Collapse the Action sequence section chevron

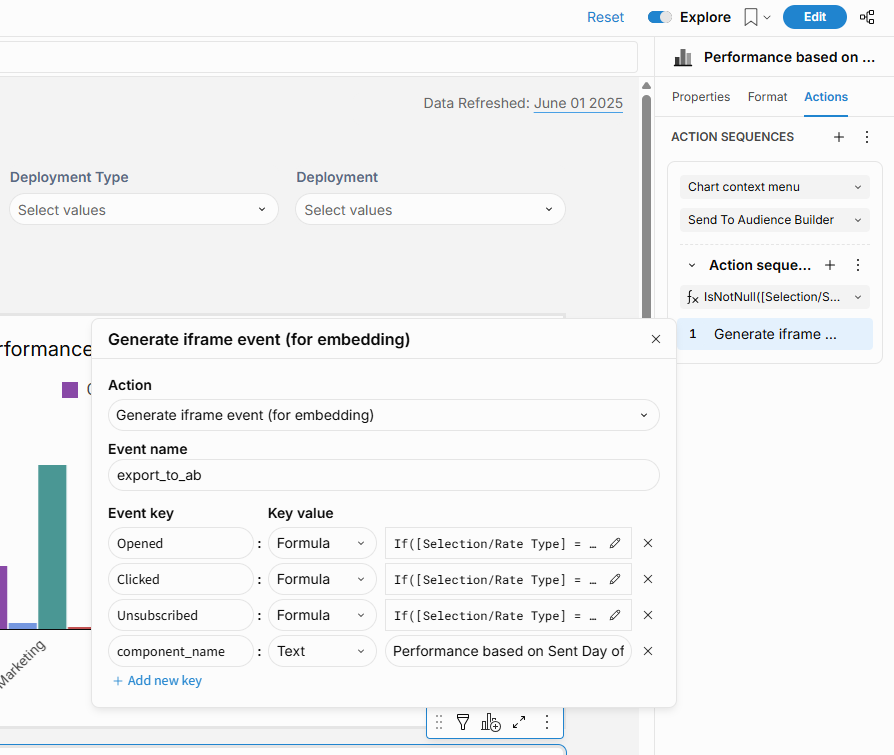click(692, 266)
